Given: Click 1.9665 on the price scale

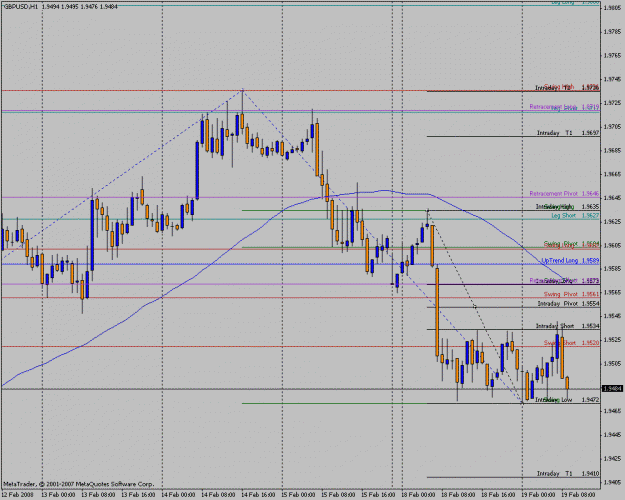Looking at the screenshot, I should click(613, 174).
